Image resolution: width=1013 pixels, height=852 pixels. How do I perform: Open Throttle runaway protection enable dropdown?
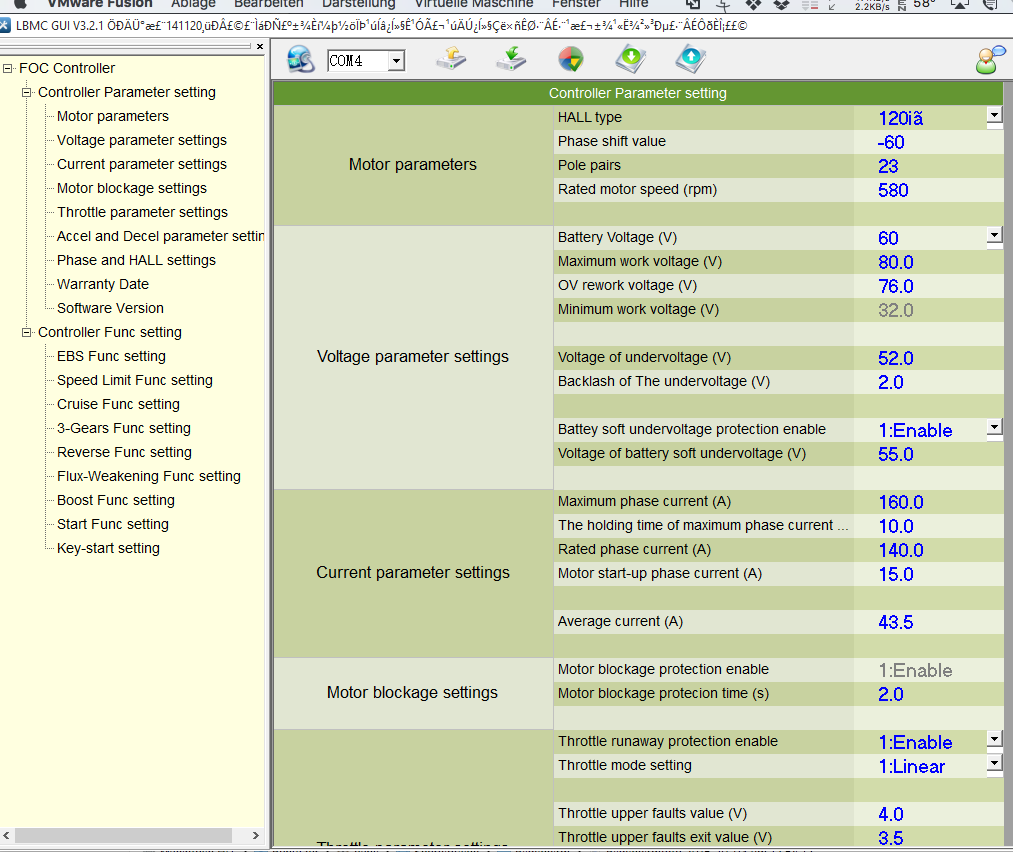pos(994,740)
